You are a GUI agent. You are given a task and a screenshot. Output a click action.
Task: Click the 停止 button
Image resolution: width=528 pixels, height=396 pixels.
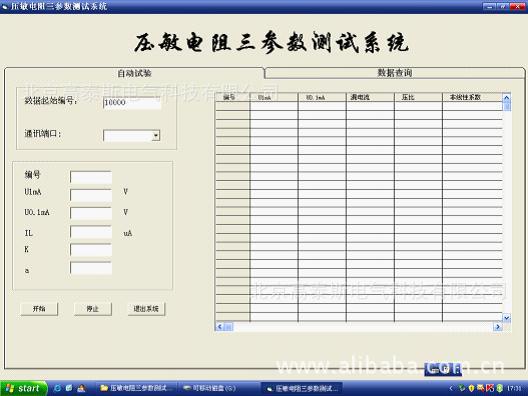(93, 309)
